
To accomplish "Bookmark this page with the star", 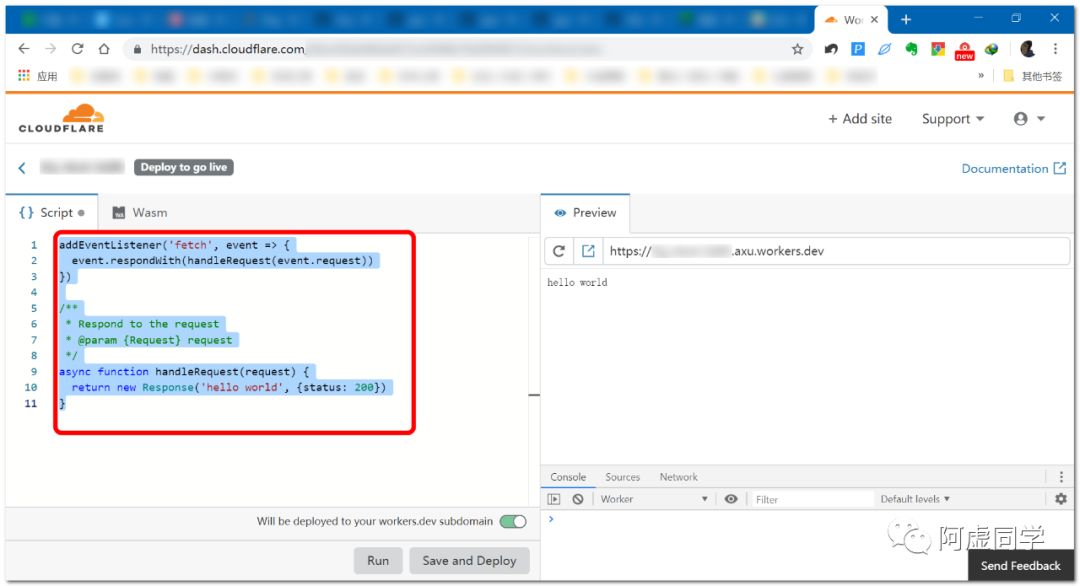I will pyautogui.click(x=797, y=49).
